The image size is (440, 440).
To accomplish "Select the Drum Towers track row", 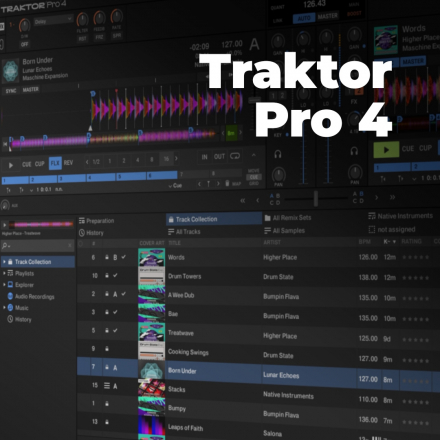I will pos(258,276).
